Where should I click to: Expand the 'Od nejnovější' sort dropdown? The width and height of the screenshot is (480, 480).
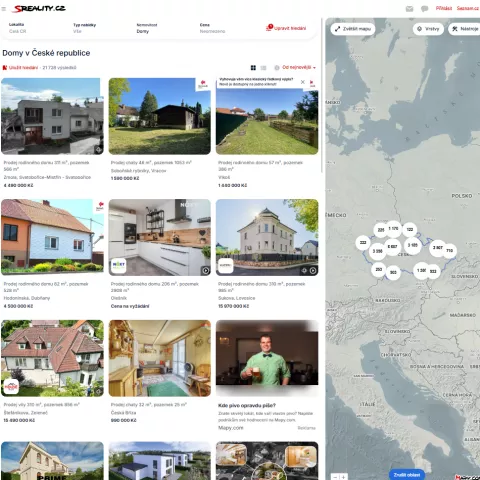pyautogui.click(x=298, y=67)
